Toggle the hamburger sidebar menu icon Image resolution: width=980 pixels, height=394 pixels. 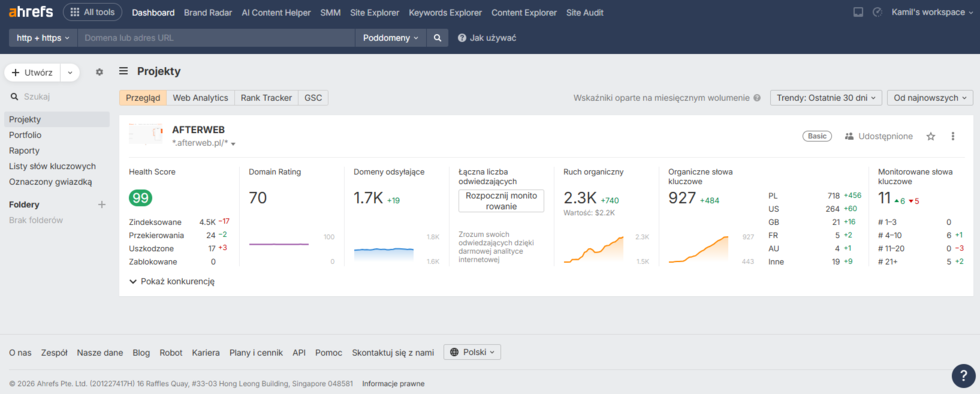124,71
